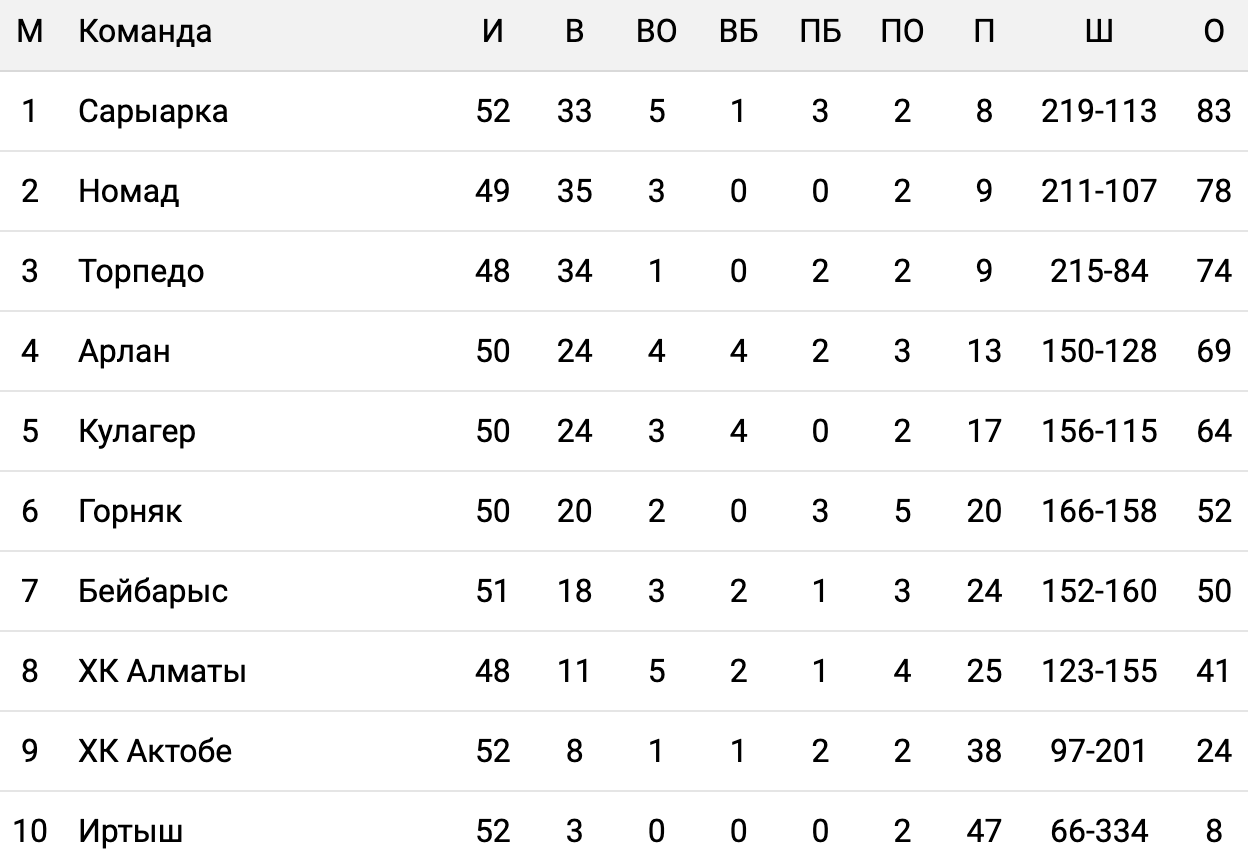Select the ПБ column header

(x=820, y=32)
